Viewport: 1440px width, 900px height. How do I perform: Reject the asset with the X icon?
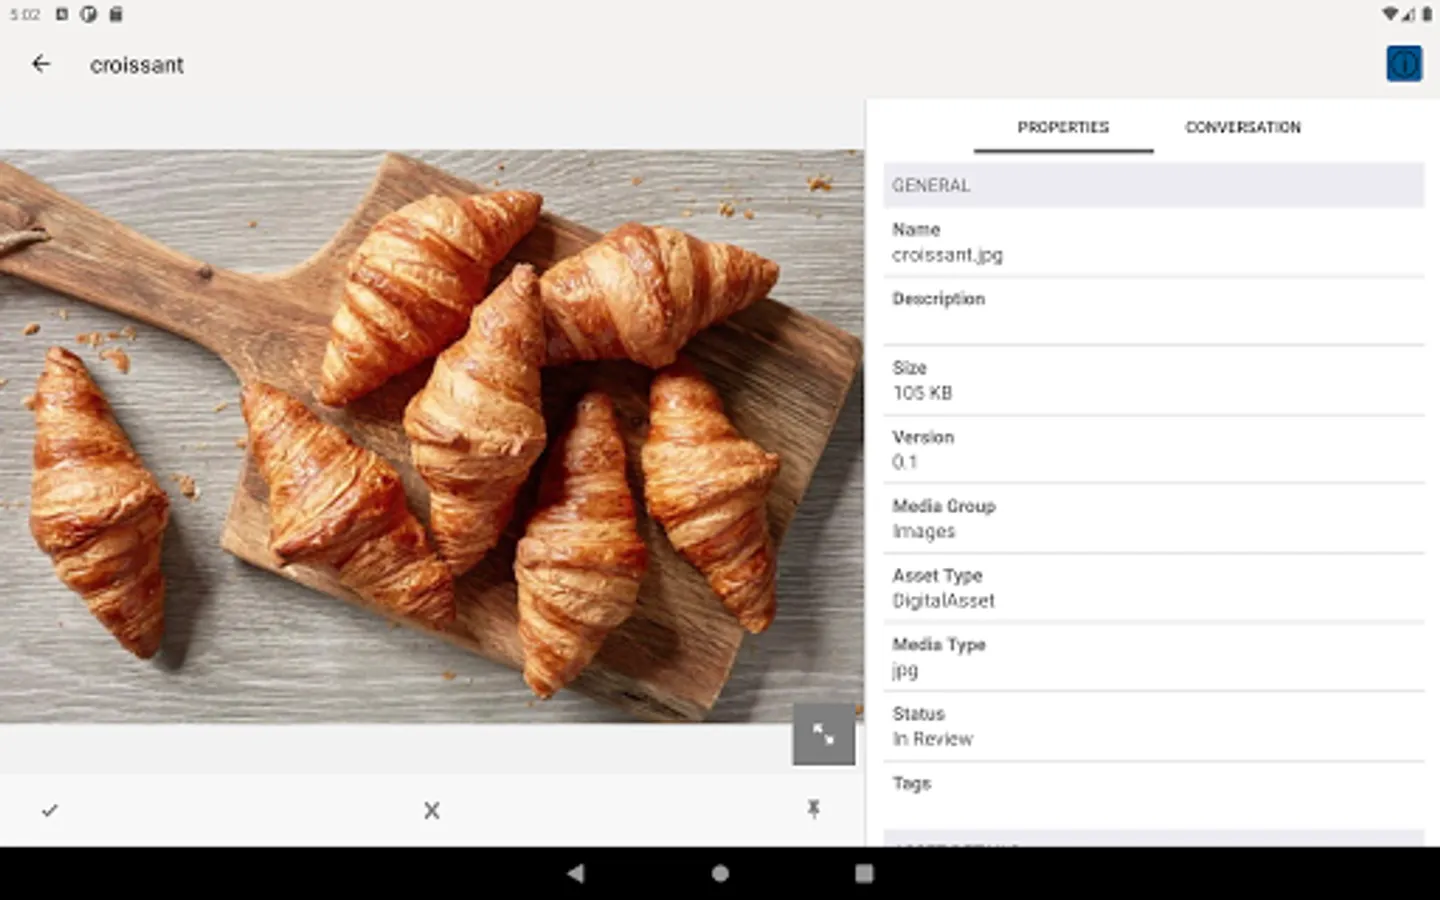(432, 810)
